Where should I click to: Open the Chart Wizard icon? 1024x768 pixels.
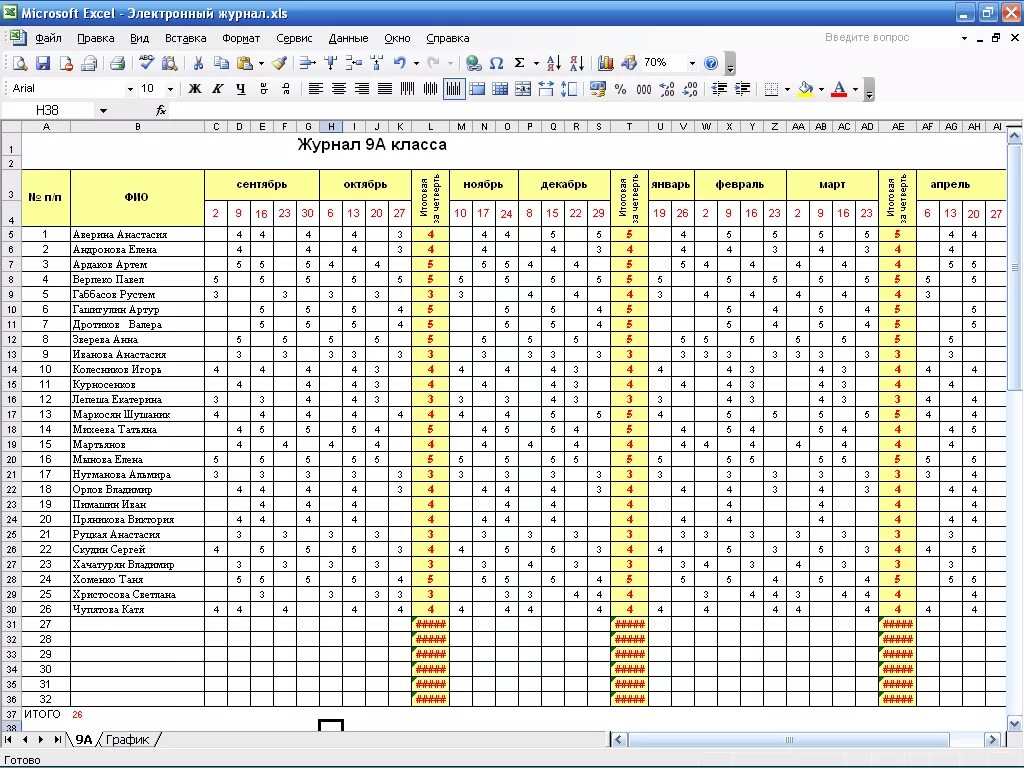[x=606, y=63]
